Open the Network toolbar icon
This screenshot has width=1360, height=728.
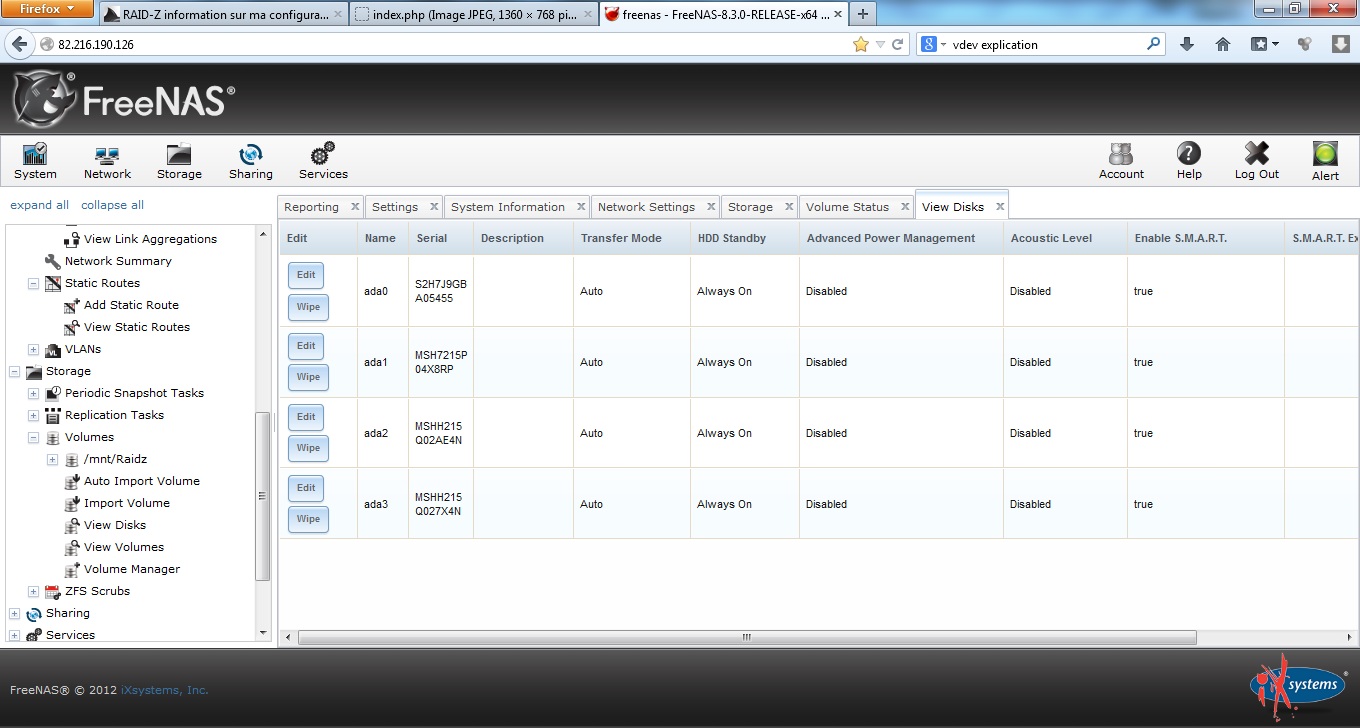107,161
